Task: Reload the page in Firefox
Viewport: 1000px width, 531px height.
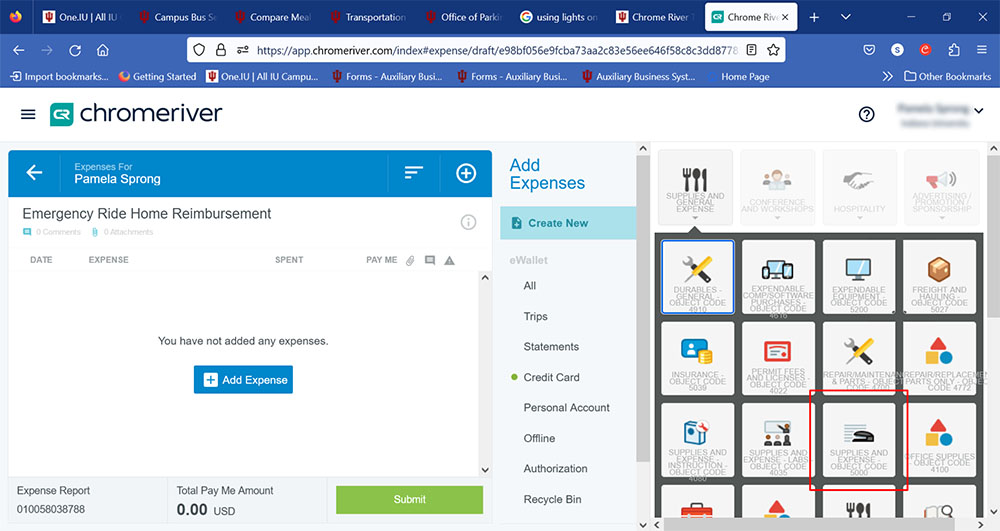Action: (75, 50)
